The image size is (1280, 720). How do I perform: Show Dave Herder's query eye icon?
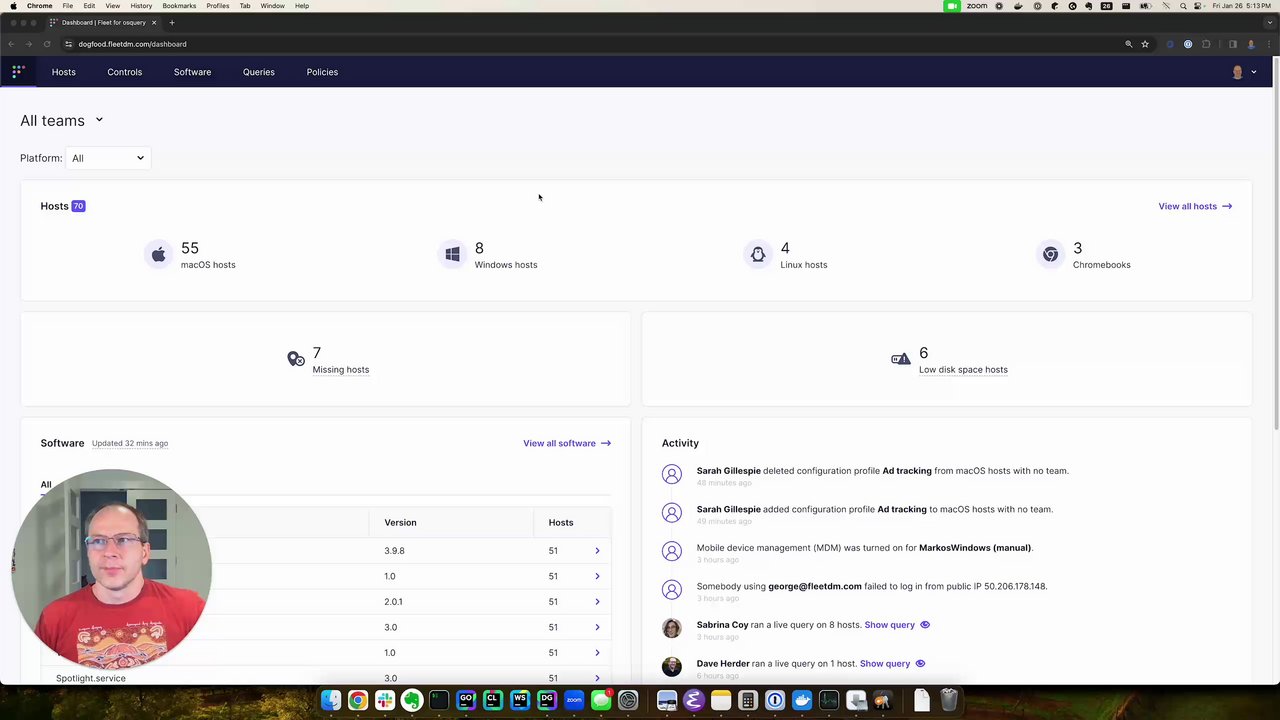pos(920,664)
